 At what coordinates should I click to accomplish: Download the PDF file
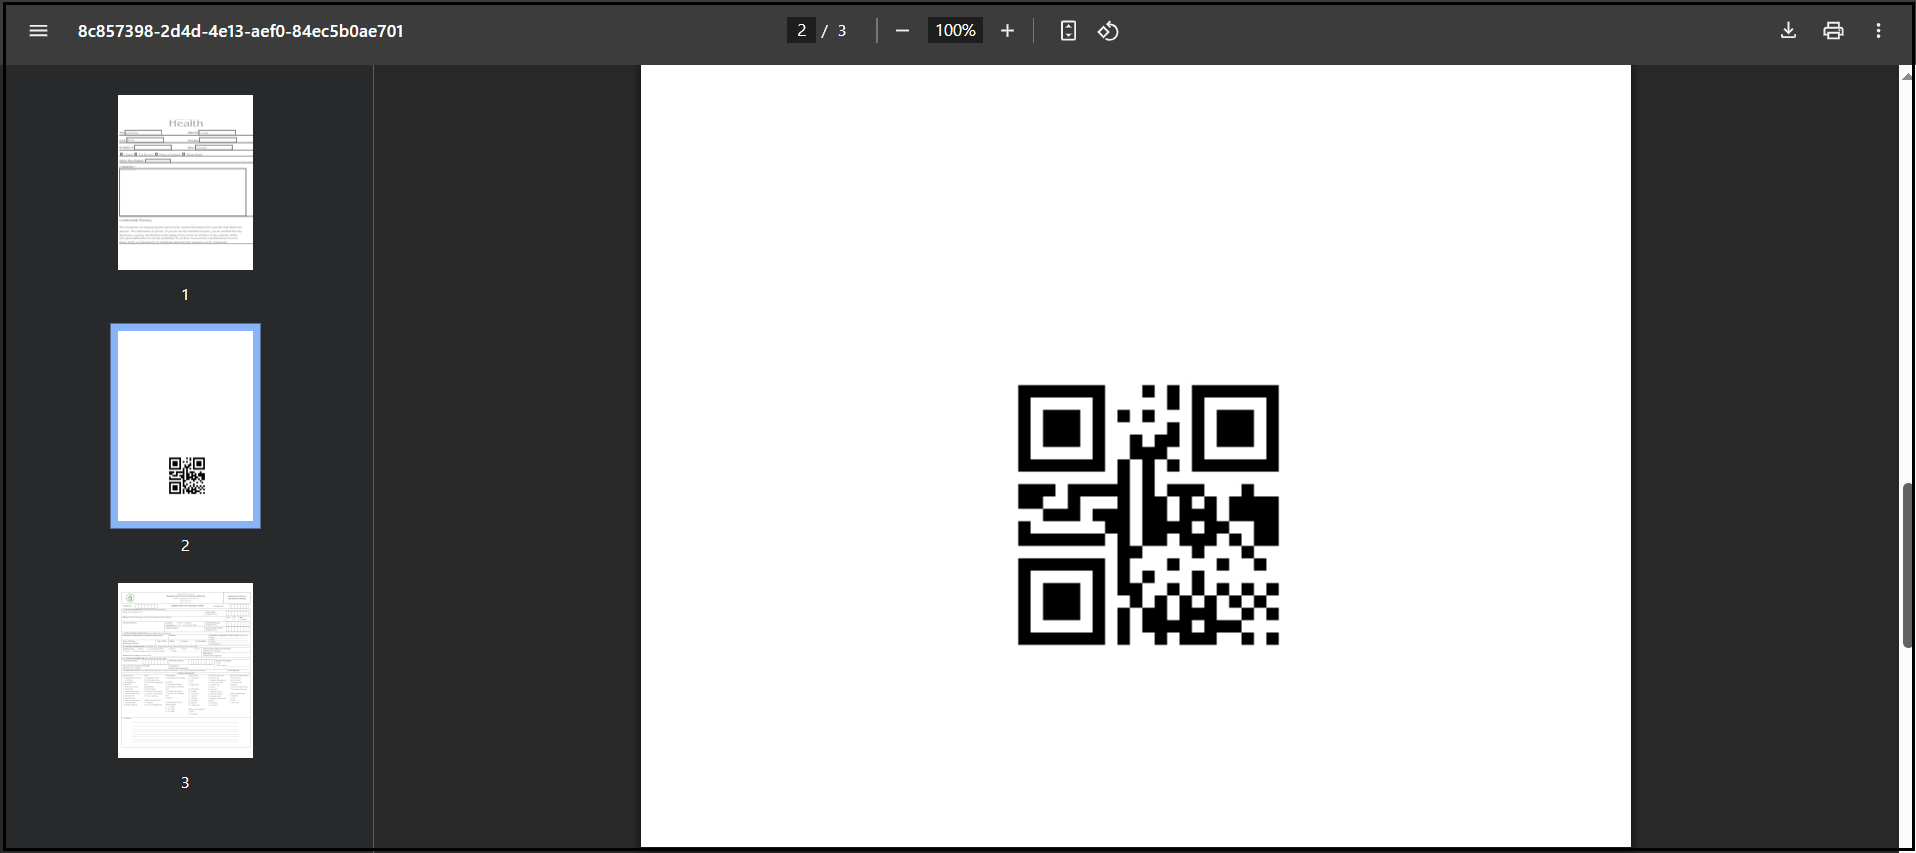point(1788,31)
